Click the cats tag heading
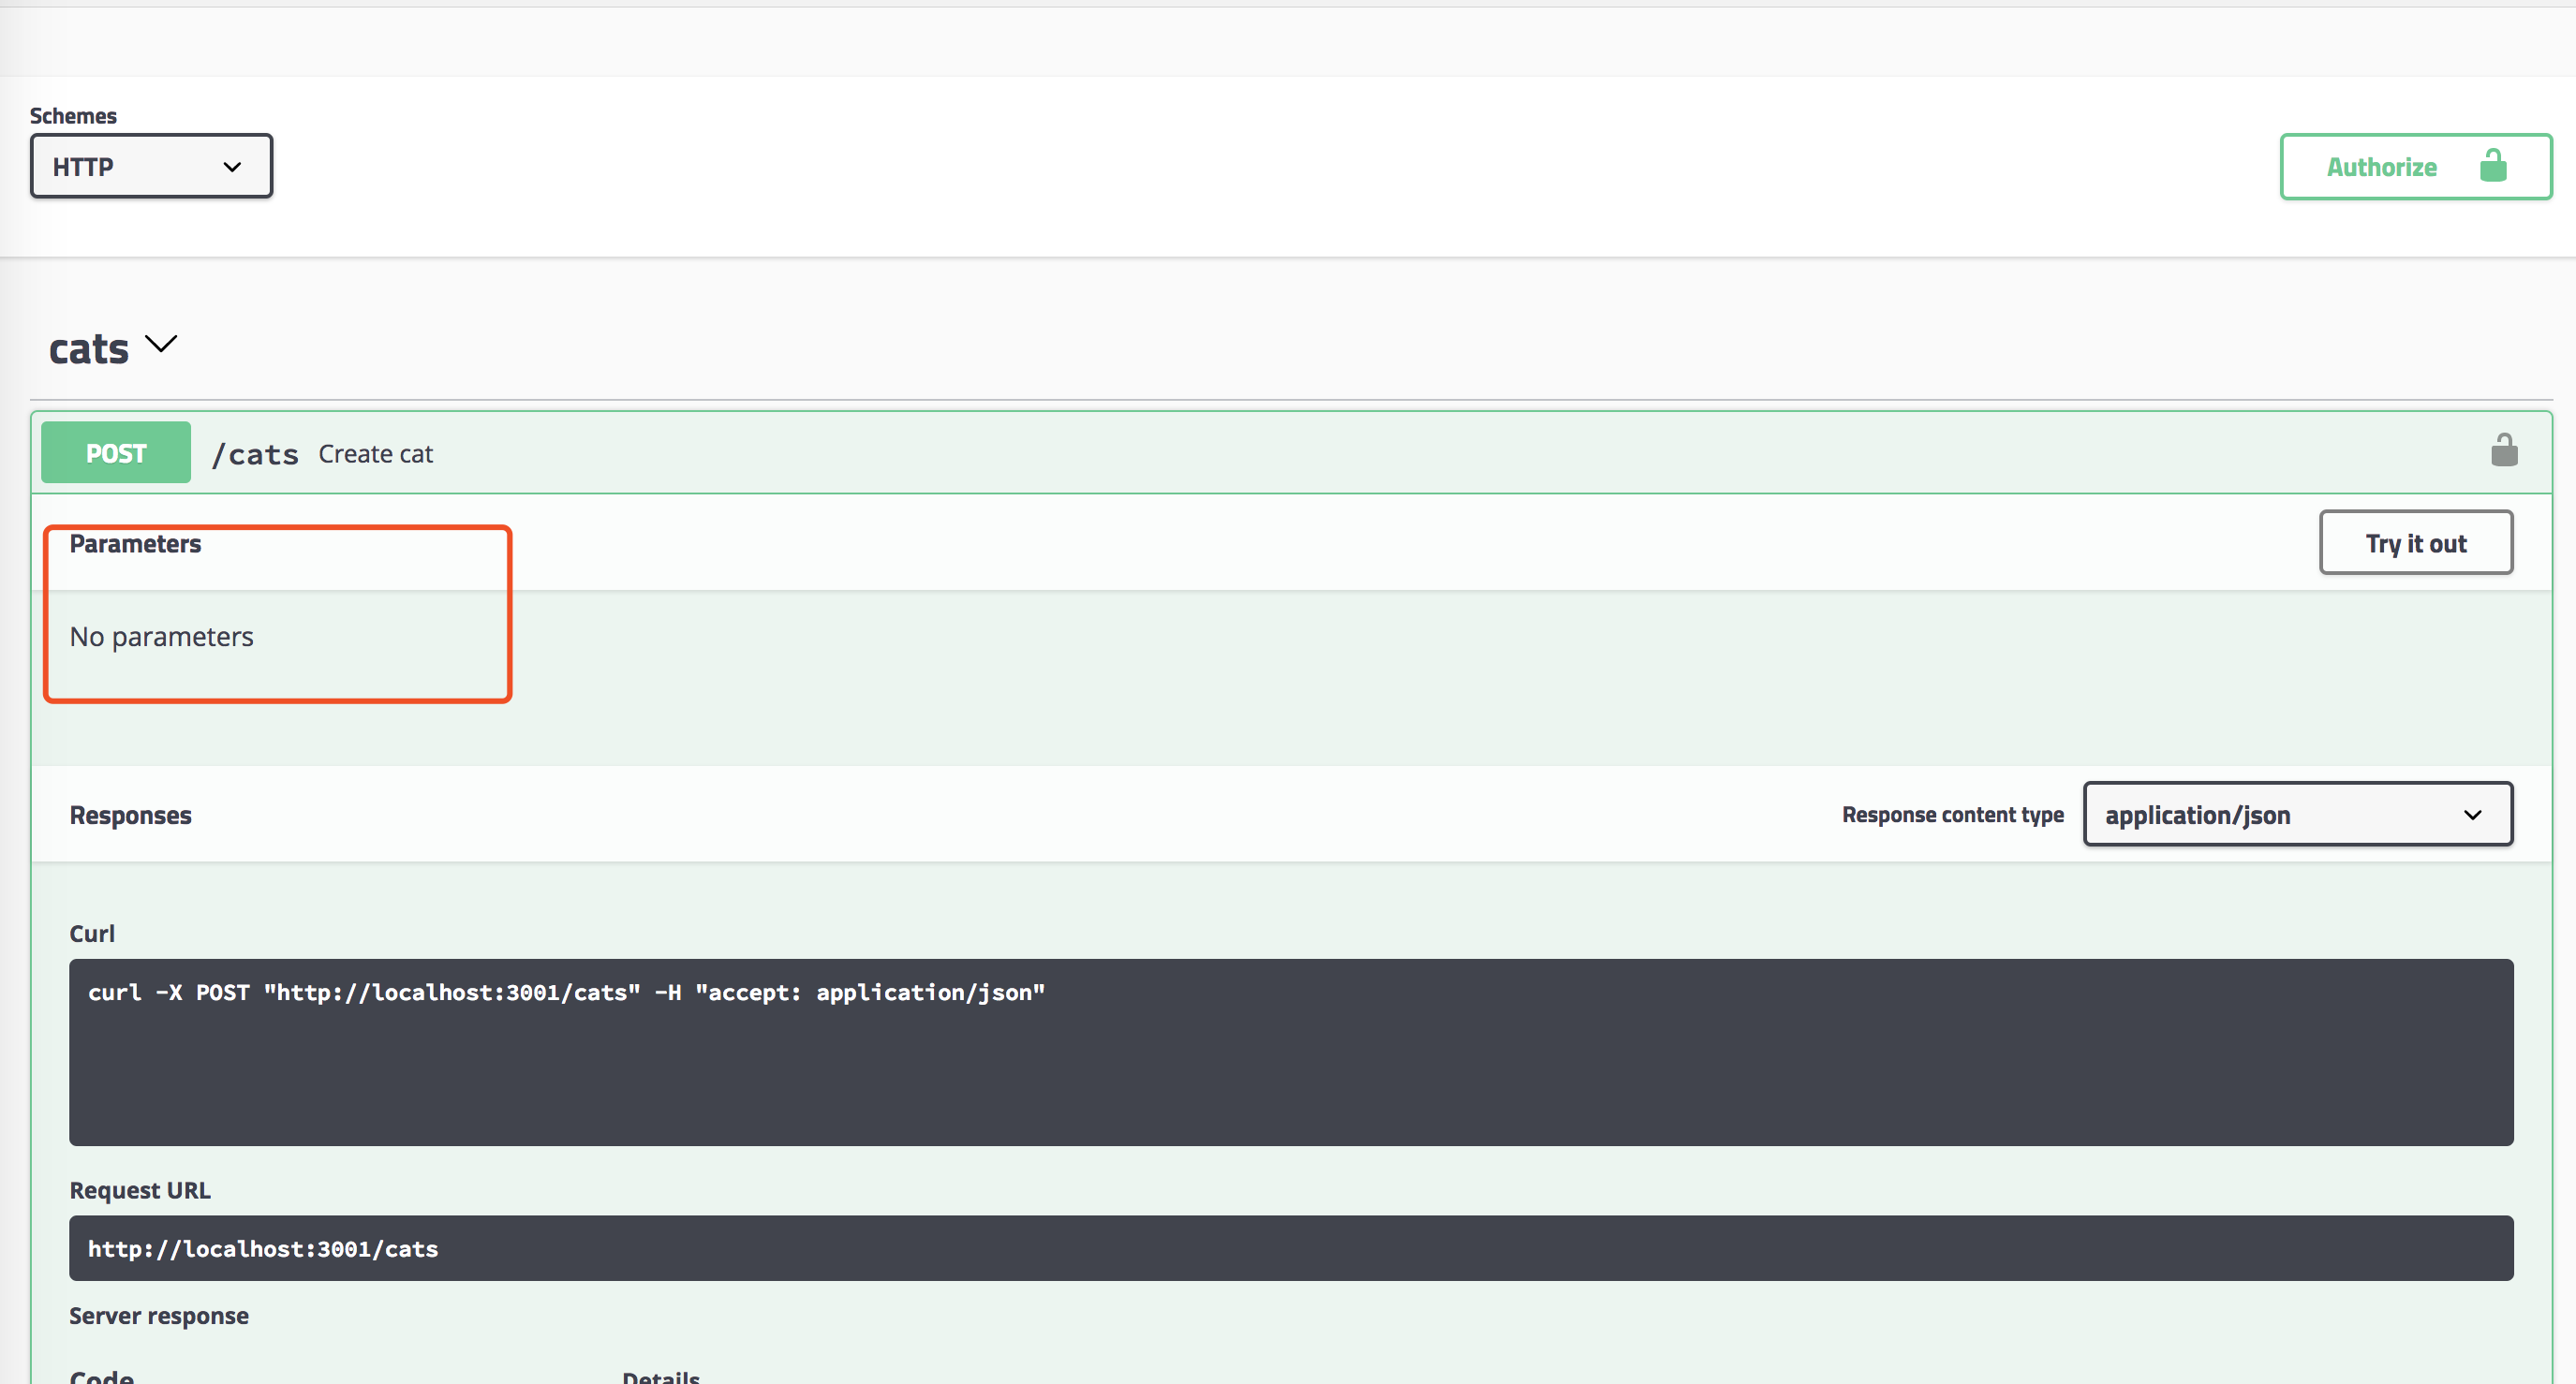The width and height of the screenshot is (2576, 1384). coord(89,349)
